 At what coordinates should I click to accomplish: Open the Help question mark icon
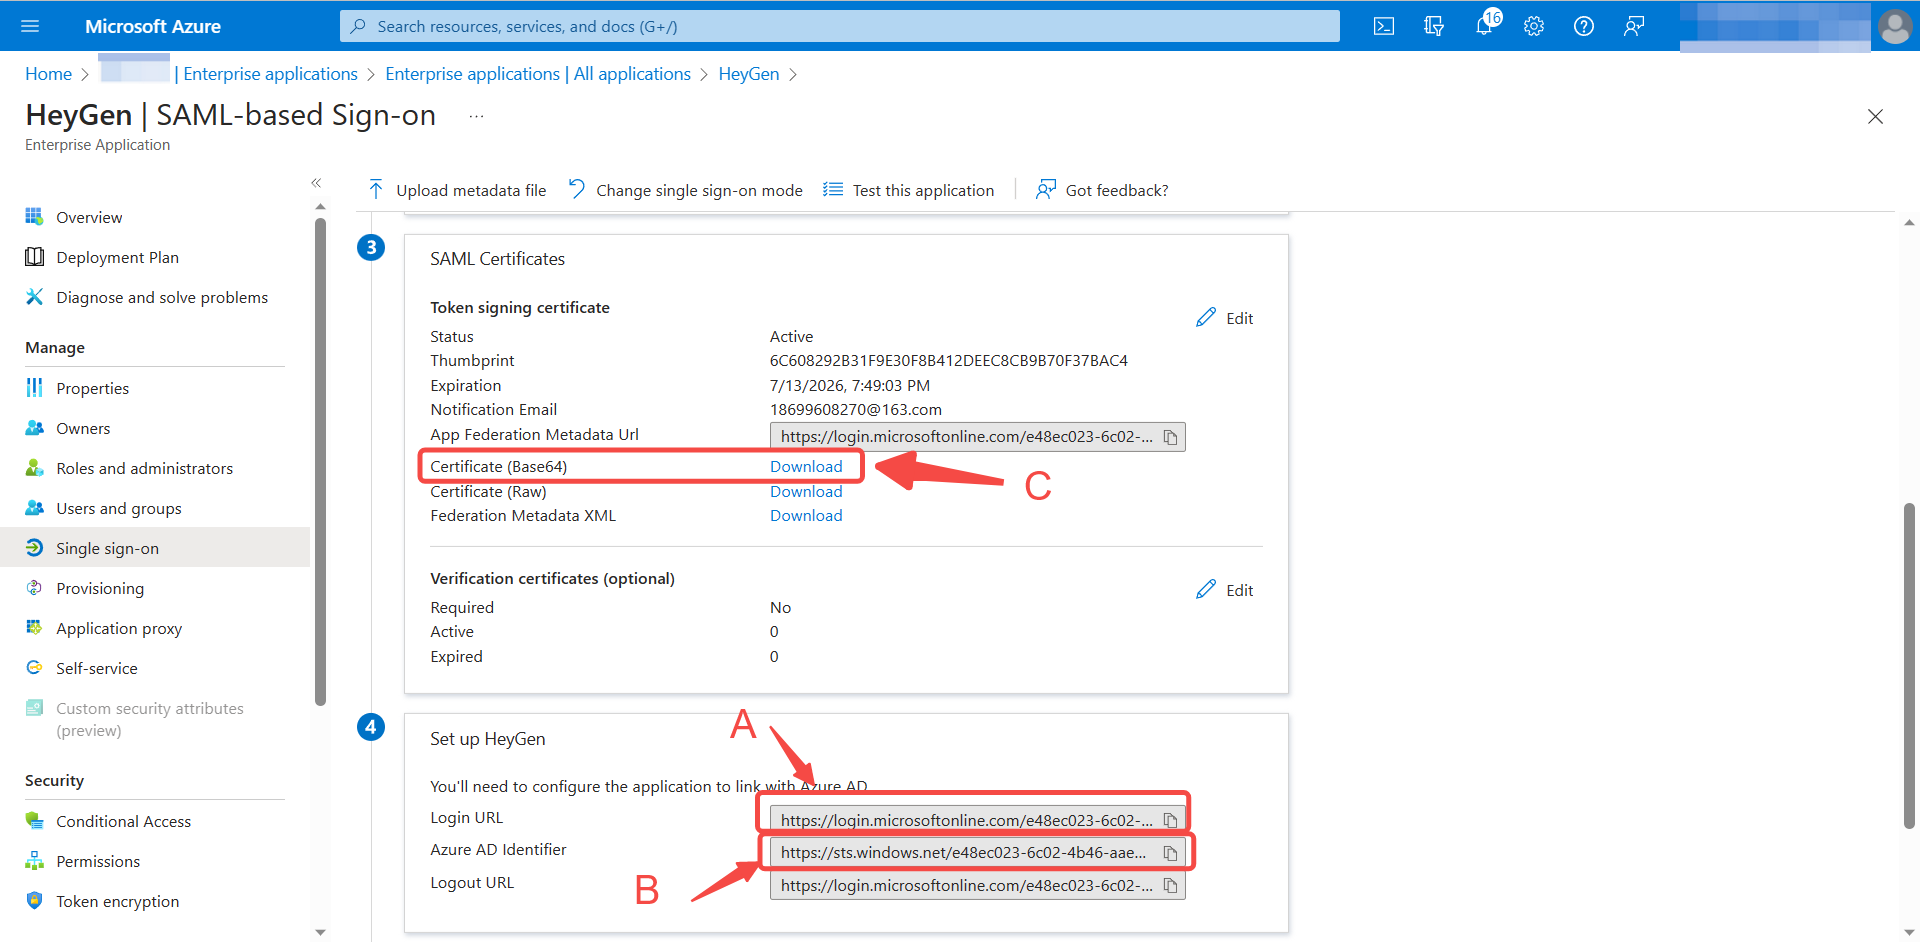click(1584, 26)
